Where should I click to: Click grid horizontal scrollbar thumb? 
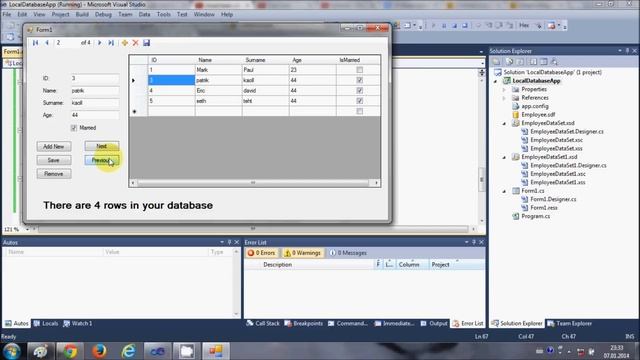(x=253, y=183)
